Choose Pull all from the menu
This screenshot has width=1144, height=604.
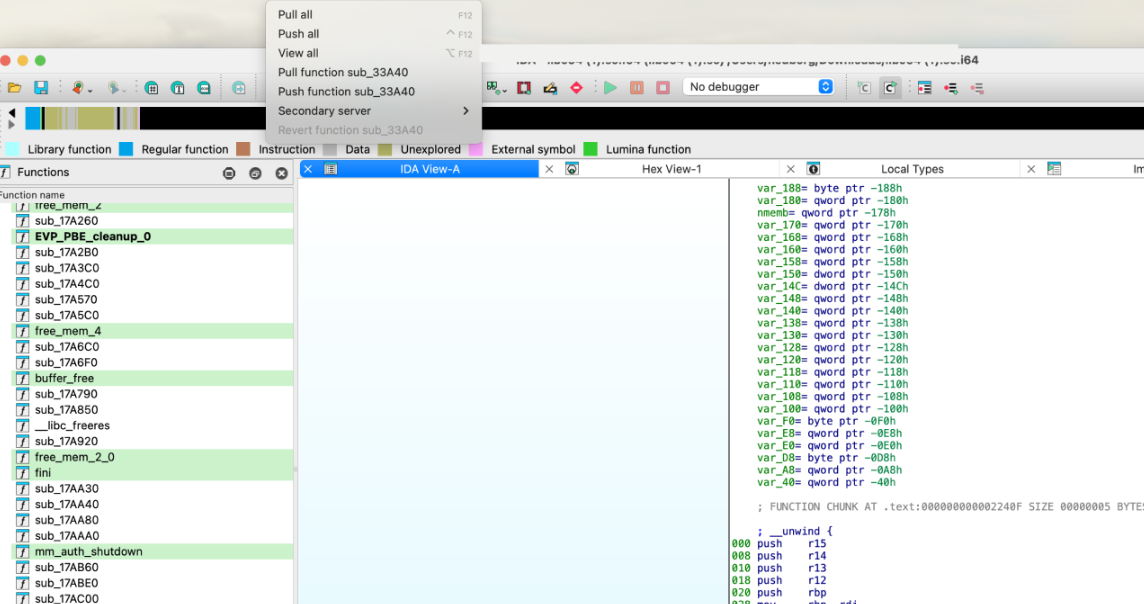pos(295,15)
